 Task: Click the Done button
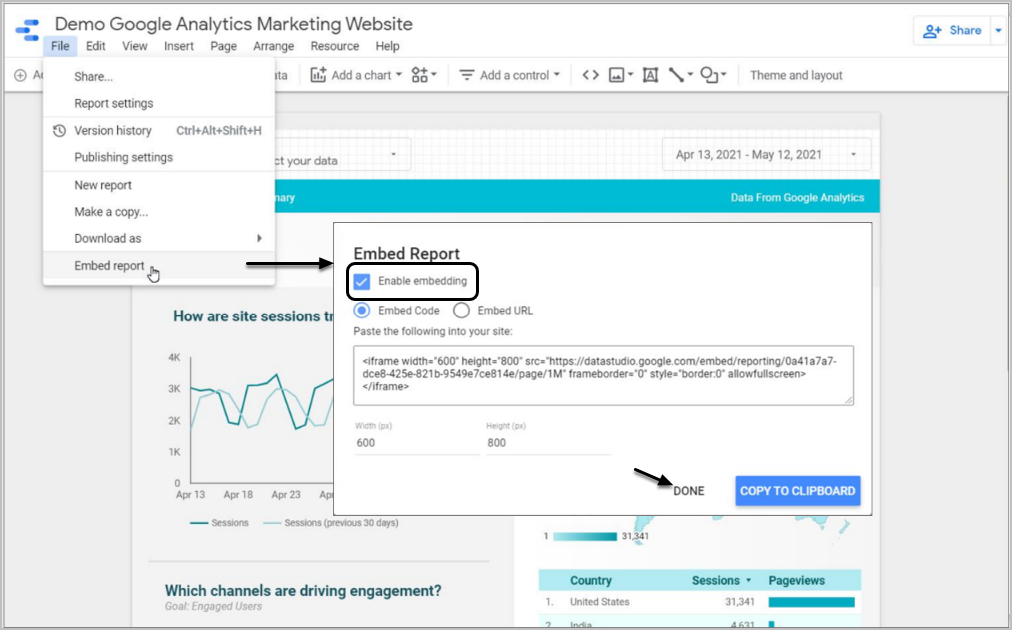[688, 491]
